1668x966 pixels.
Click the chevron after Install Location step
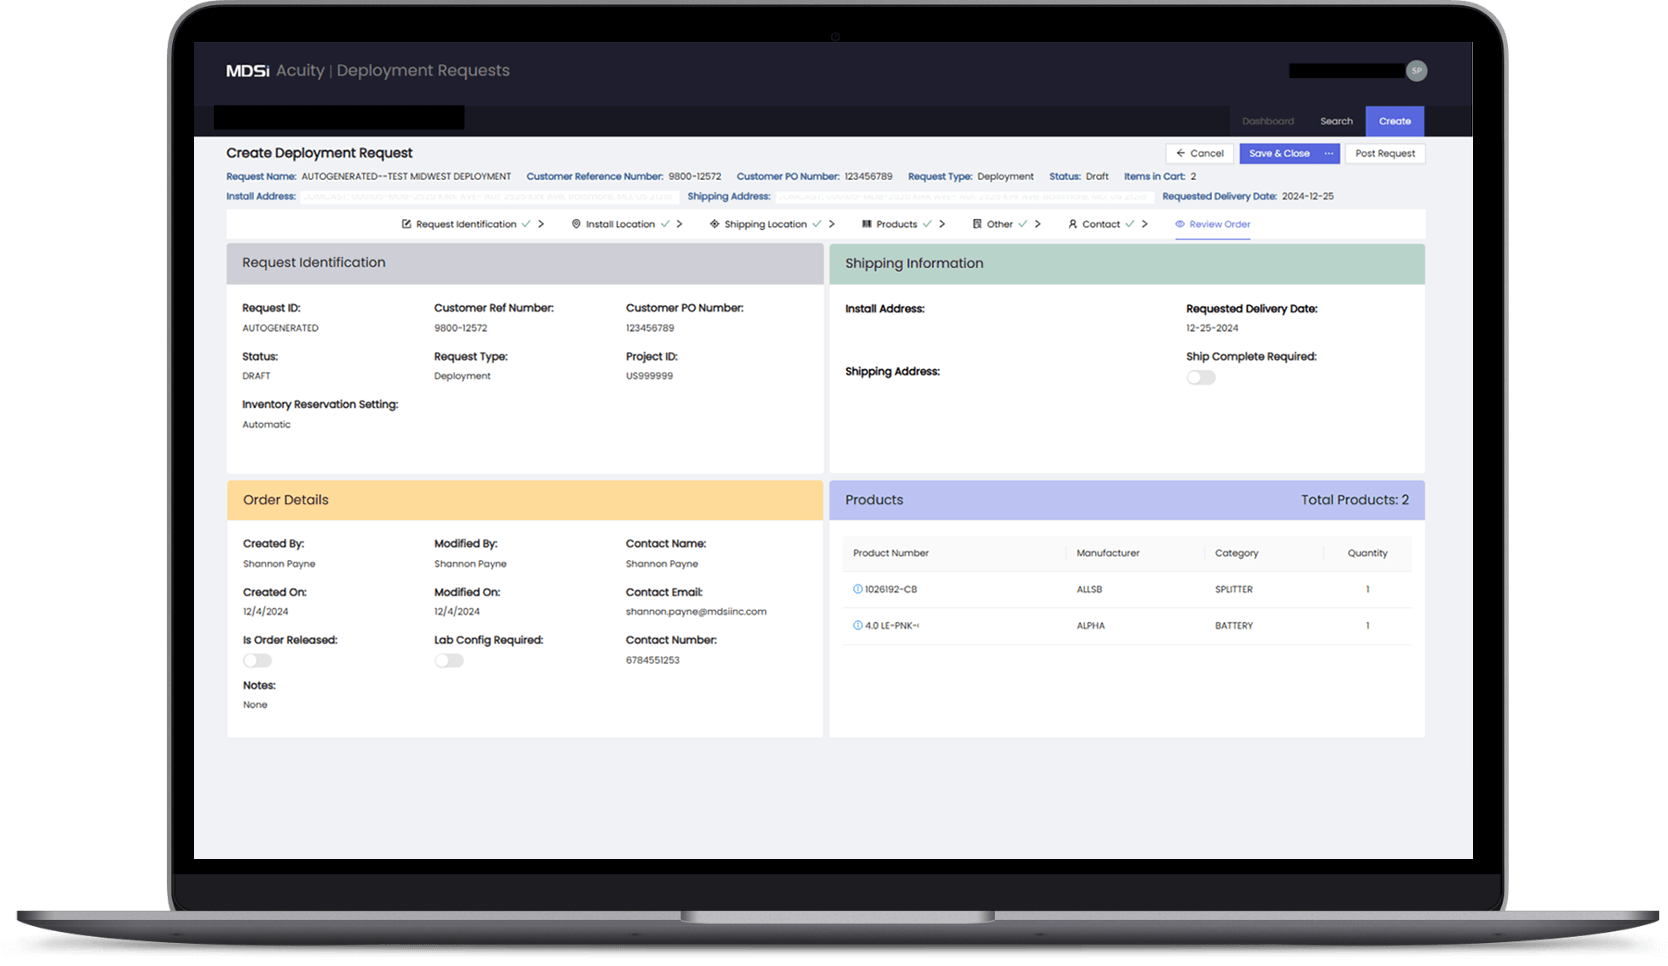(x=680, y=224)
